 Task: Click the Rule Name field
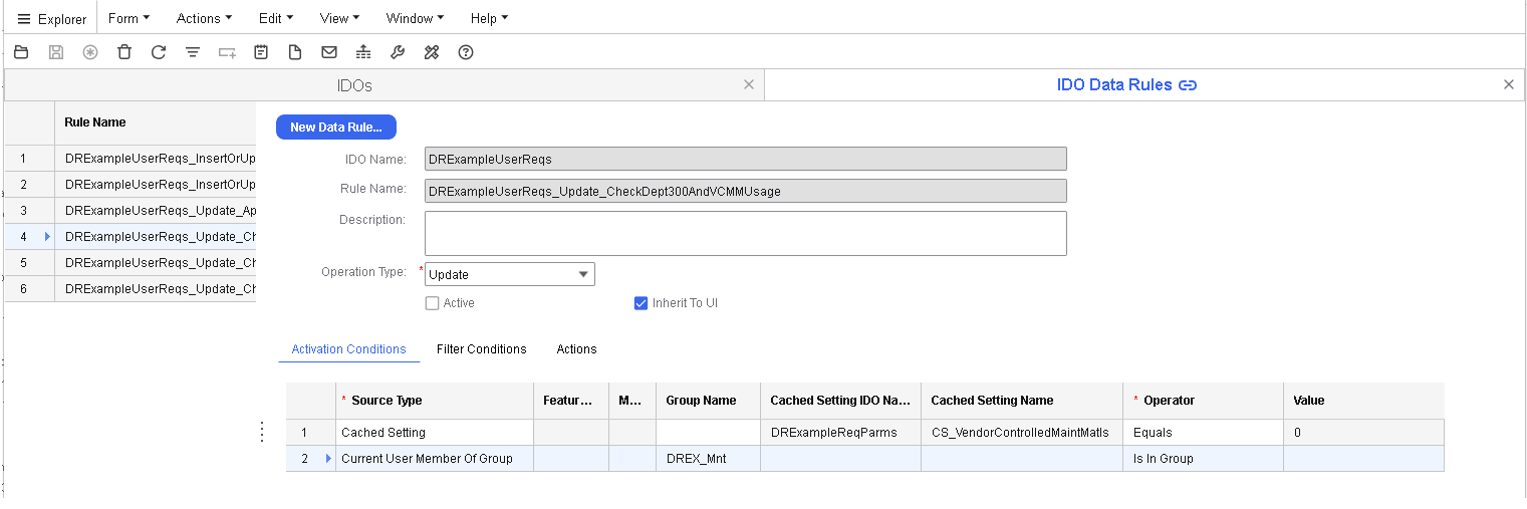746,191
